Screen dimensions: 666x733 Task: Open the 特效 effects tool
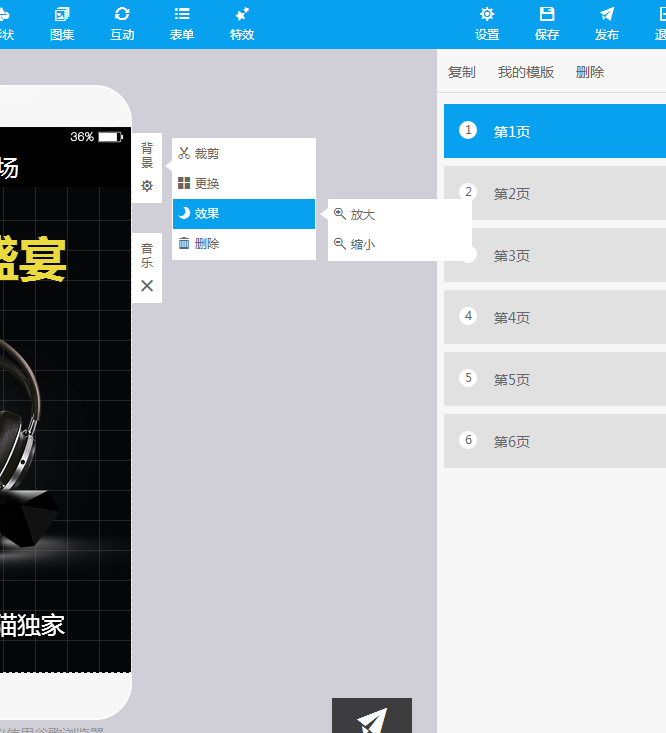pyautogui.click(x=242, y=24)
